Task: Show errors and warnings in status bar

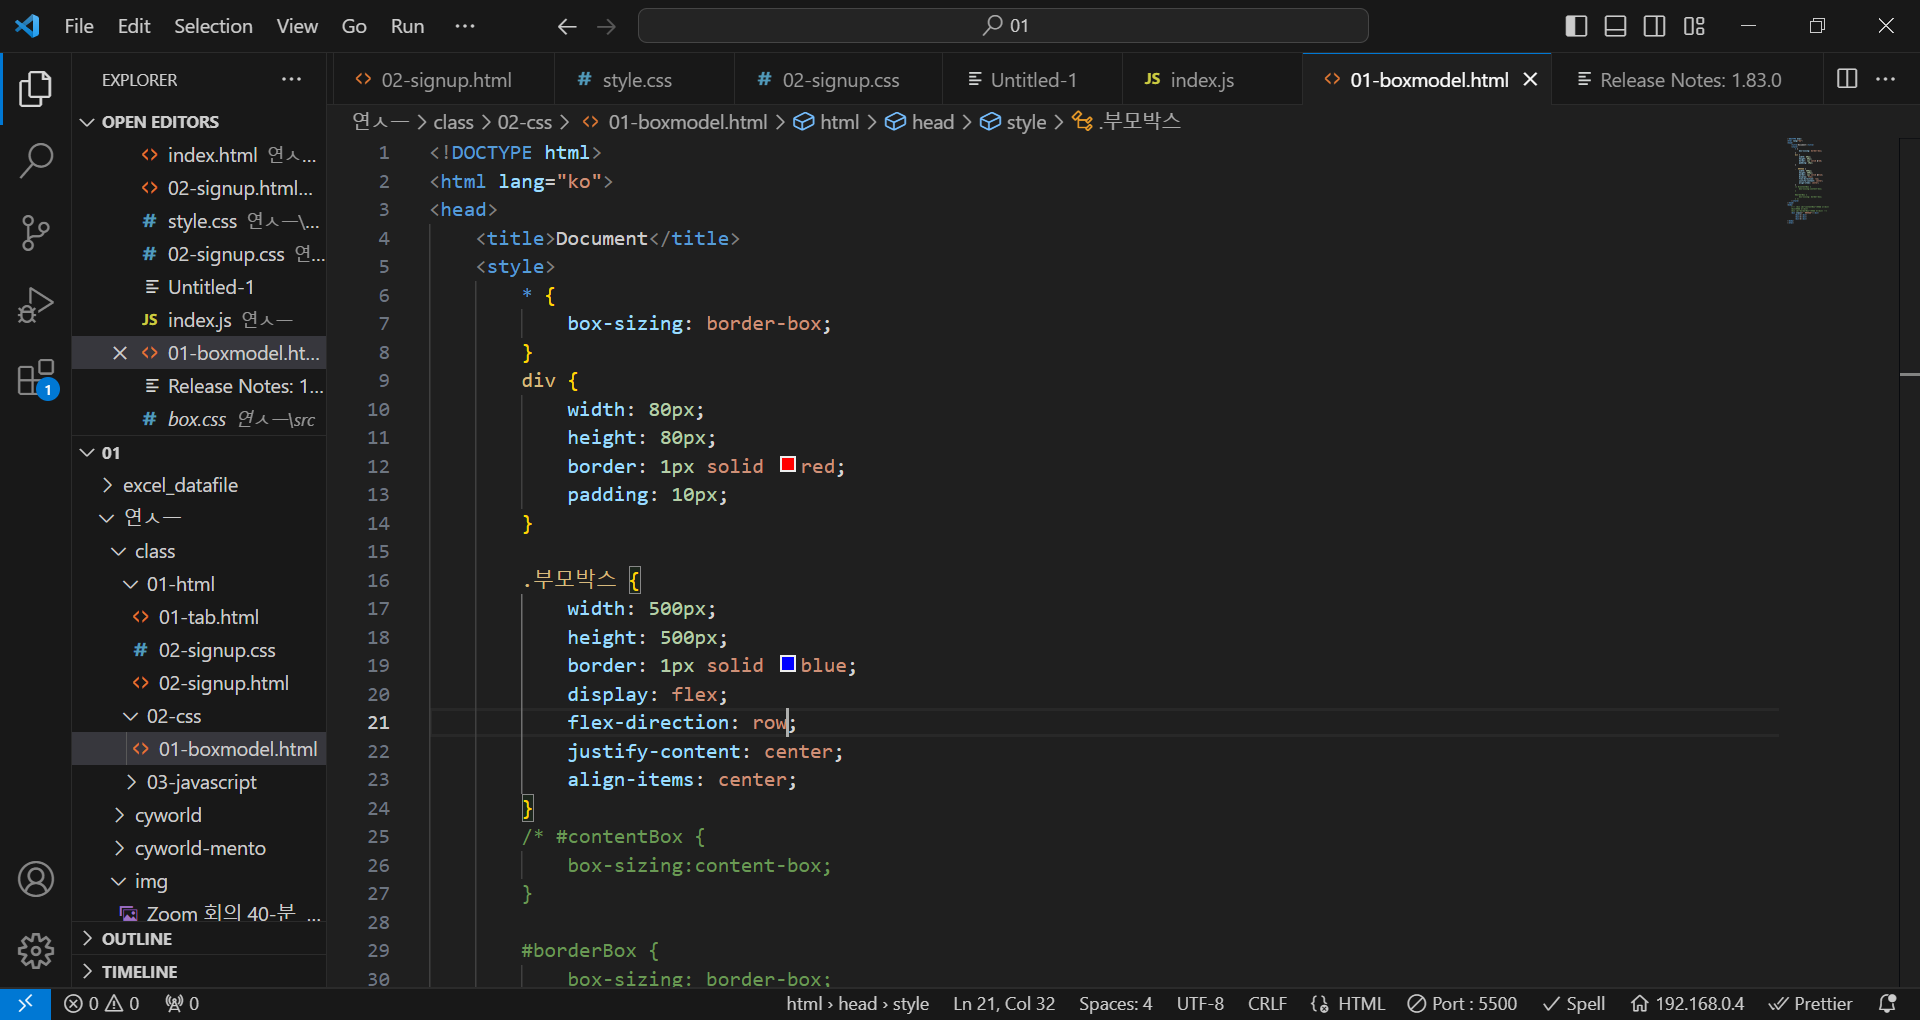Action: tap(102, 1003)
